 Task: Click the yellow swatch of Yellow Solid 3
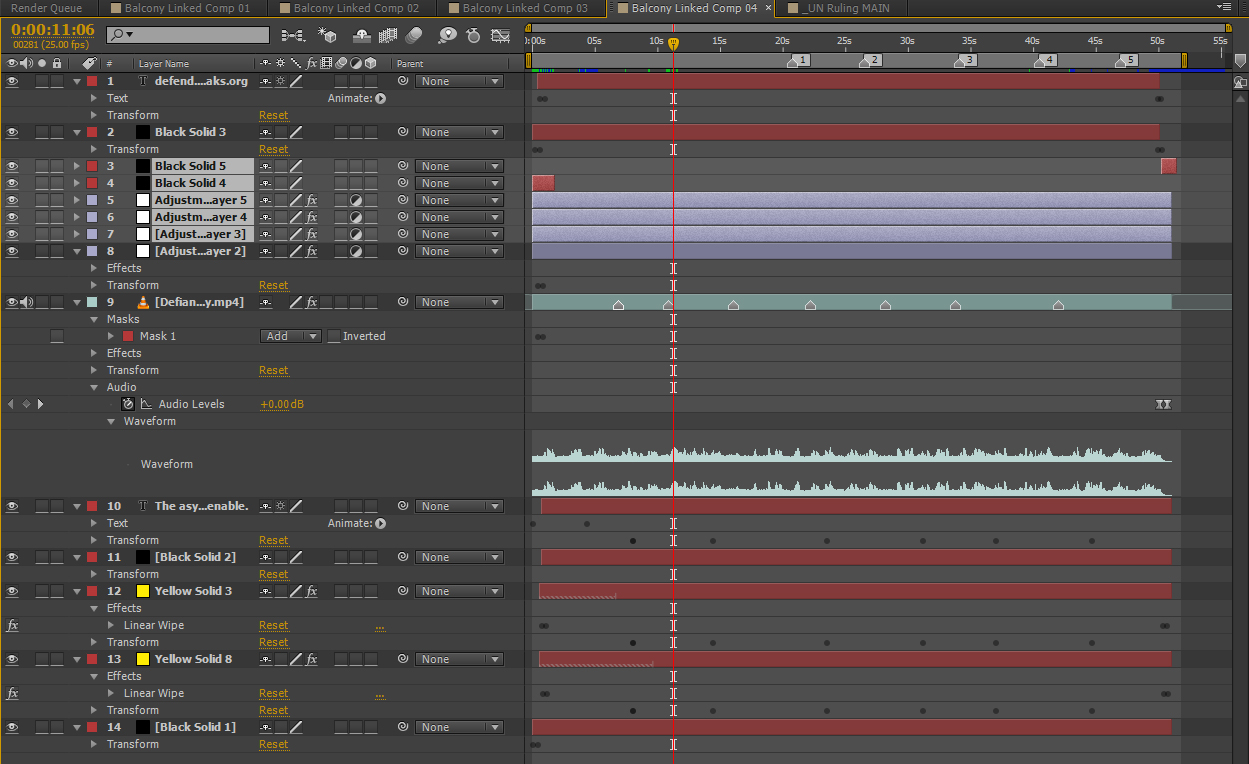pos(143,591)
